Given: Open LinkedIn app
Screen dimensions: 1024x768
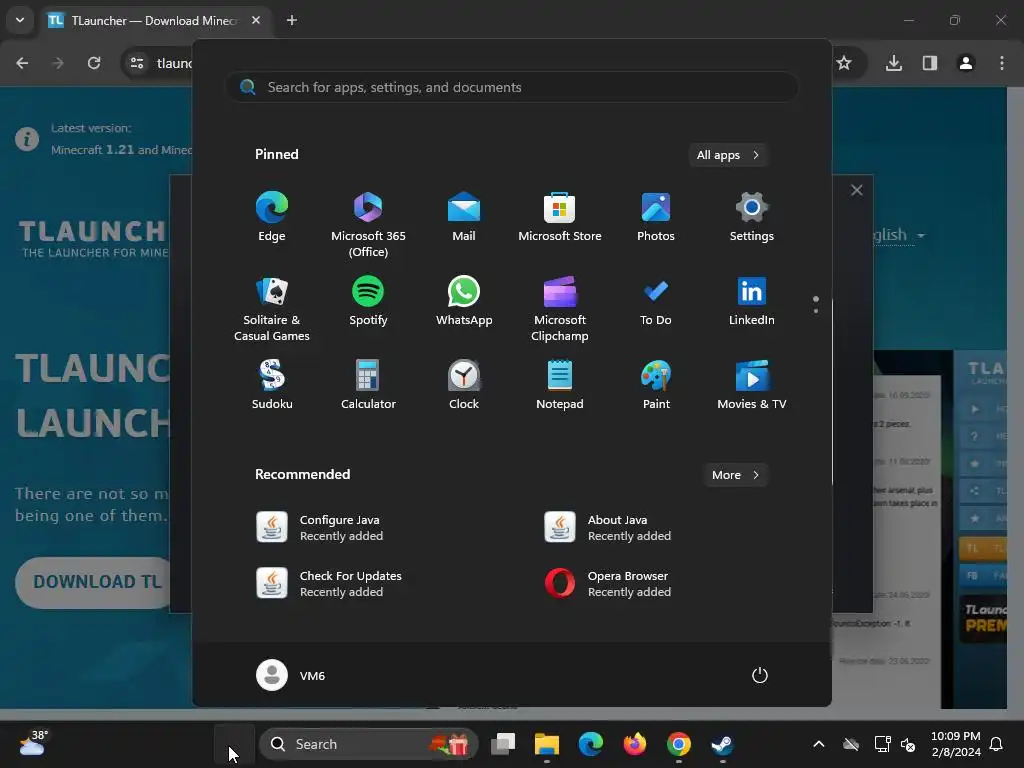Looking at the screenshot, I should 752,301.
